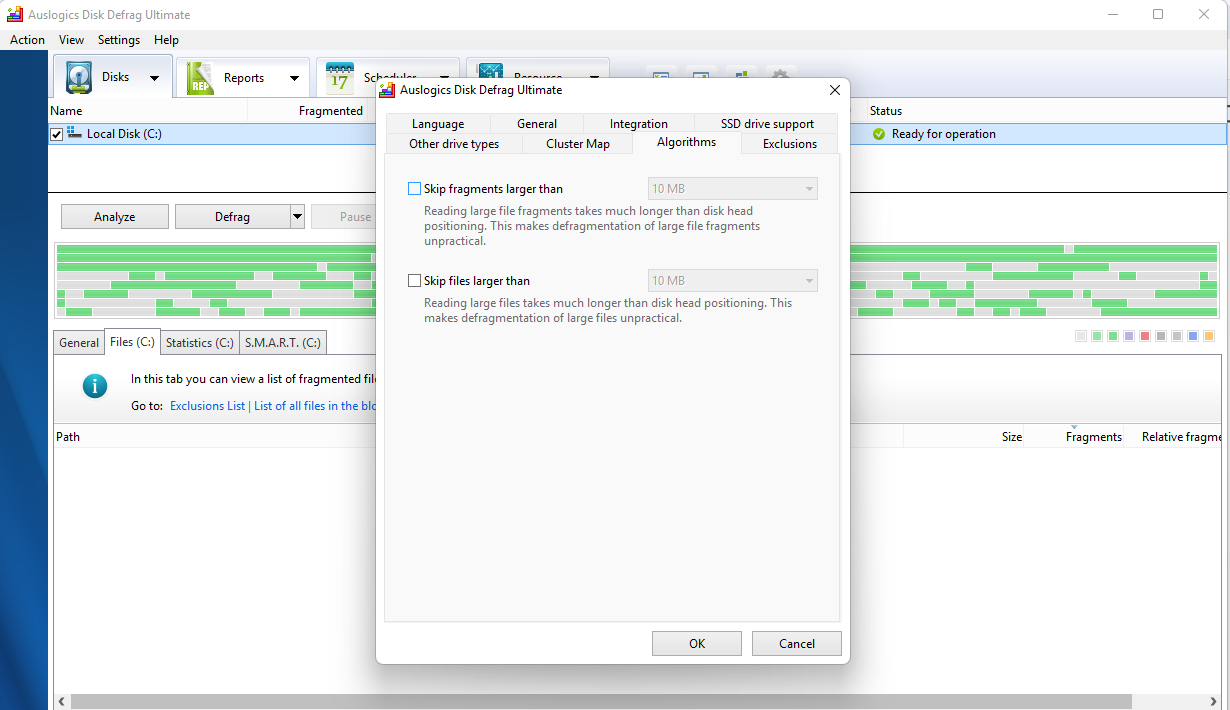Click the green Ready for operation checkmark icon

point(879,134)
